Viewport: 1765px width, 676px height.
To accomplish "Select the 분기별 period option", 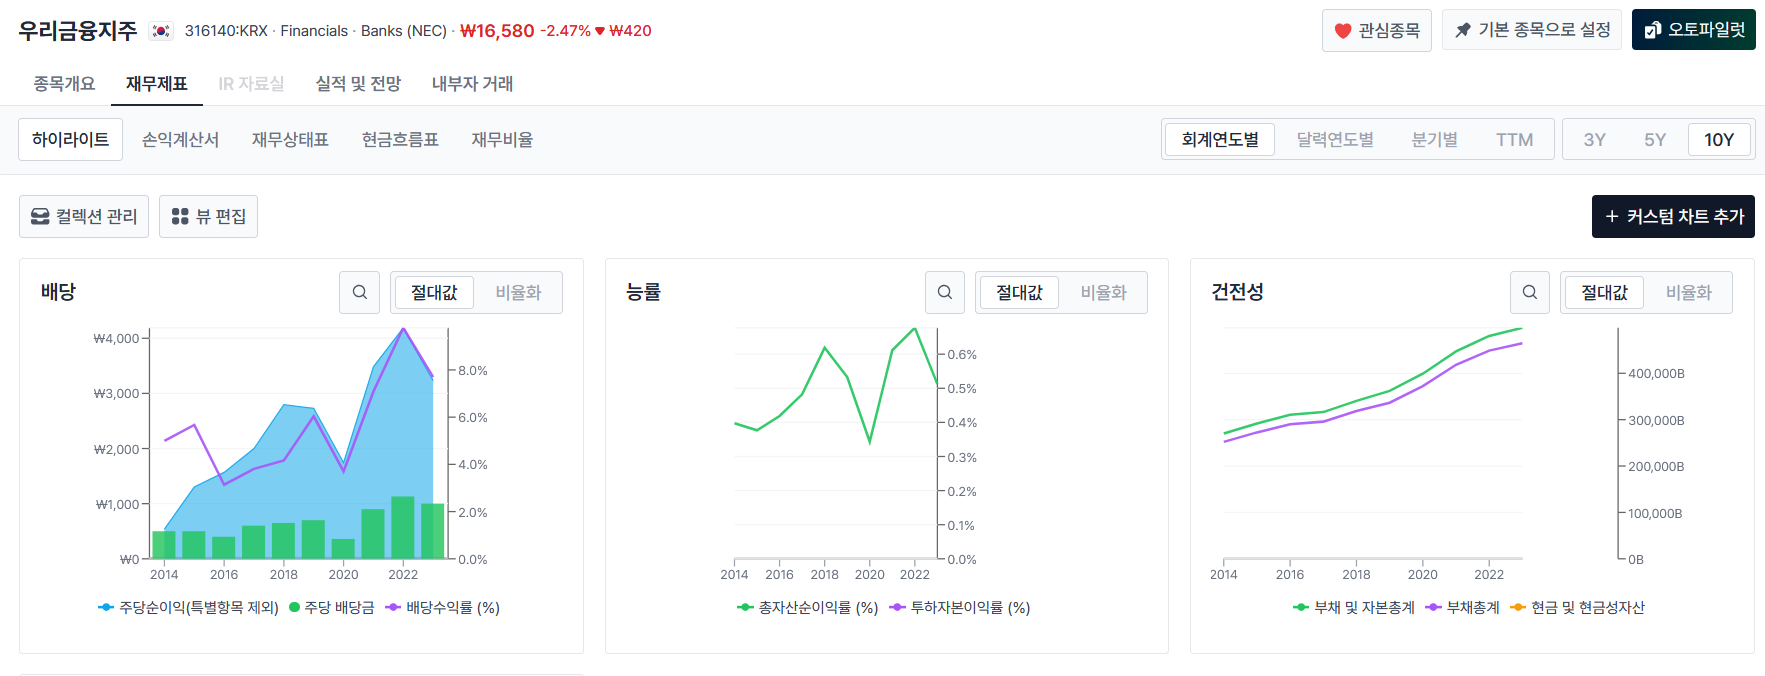I will click(1434, 139).
